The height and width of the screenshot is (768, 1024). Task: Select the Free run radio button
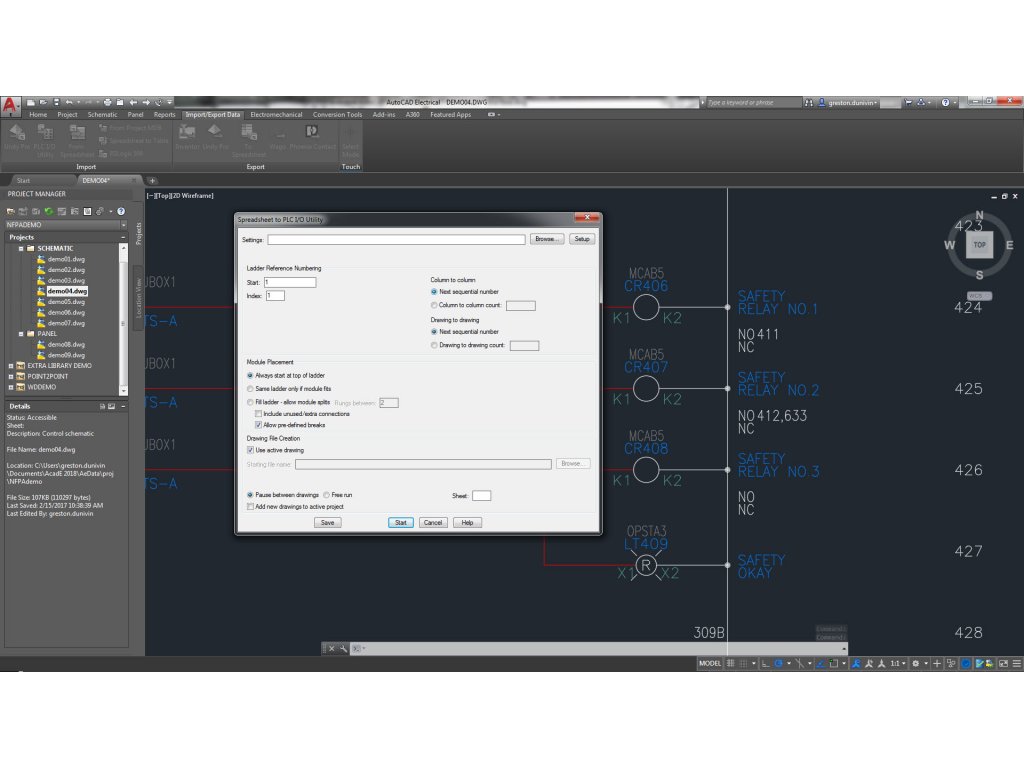pos(327,495)
